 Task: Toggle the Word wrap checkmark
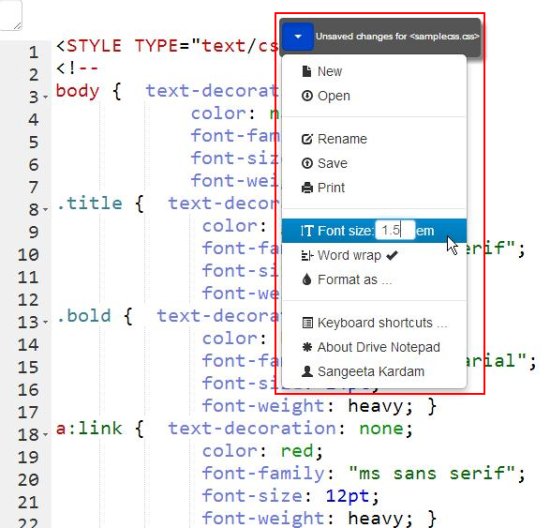click(392, 255)
